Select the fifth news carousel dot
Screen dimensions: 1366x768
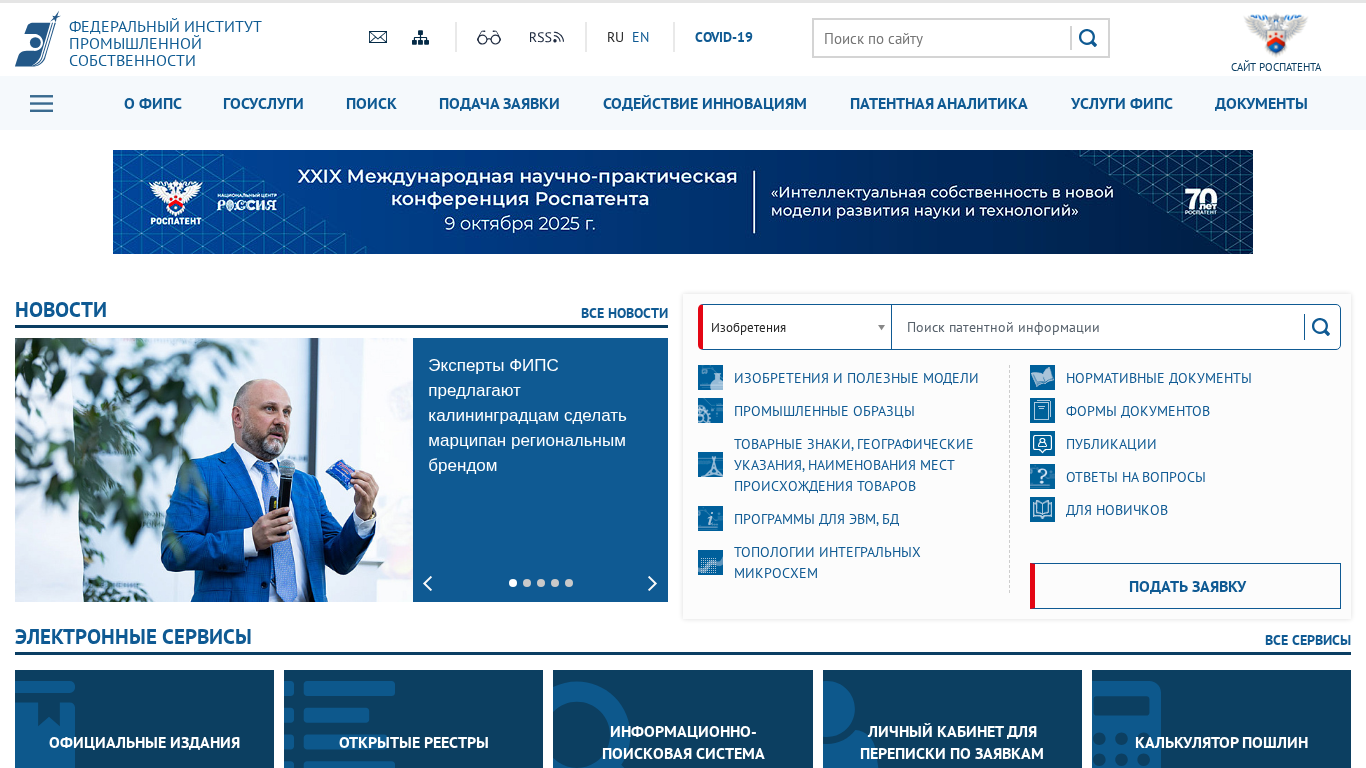(569, 583)
